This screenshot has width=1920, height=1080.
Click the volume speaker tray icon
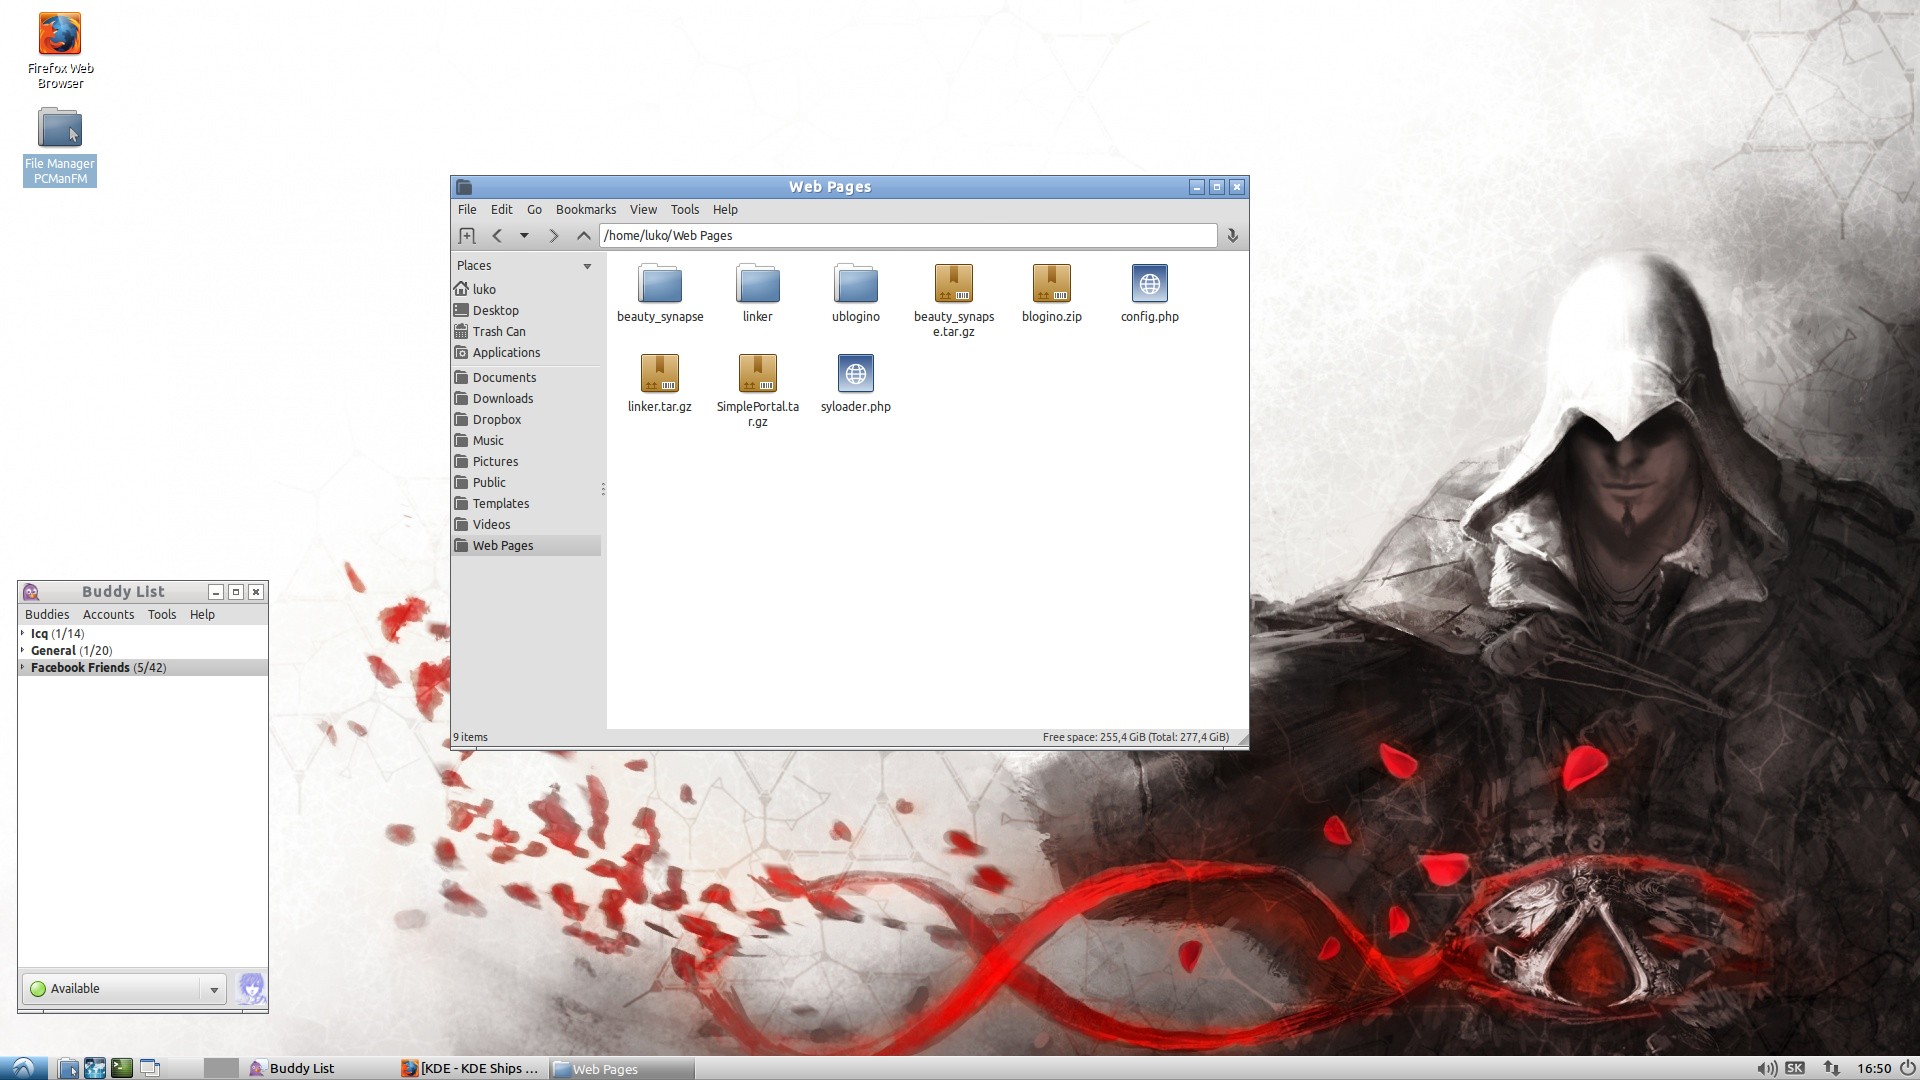pos(1767,1068)
